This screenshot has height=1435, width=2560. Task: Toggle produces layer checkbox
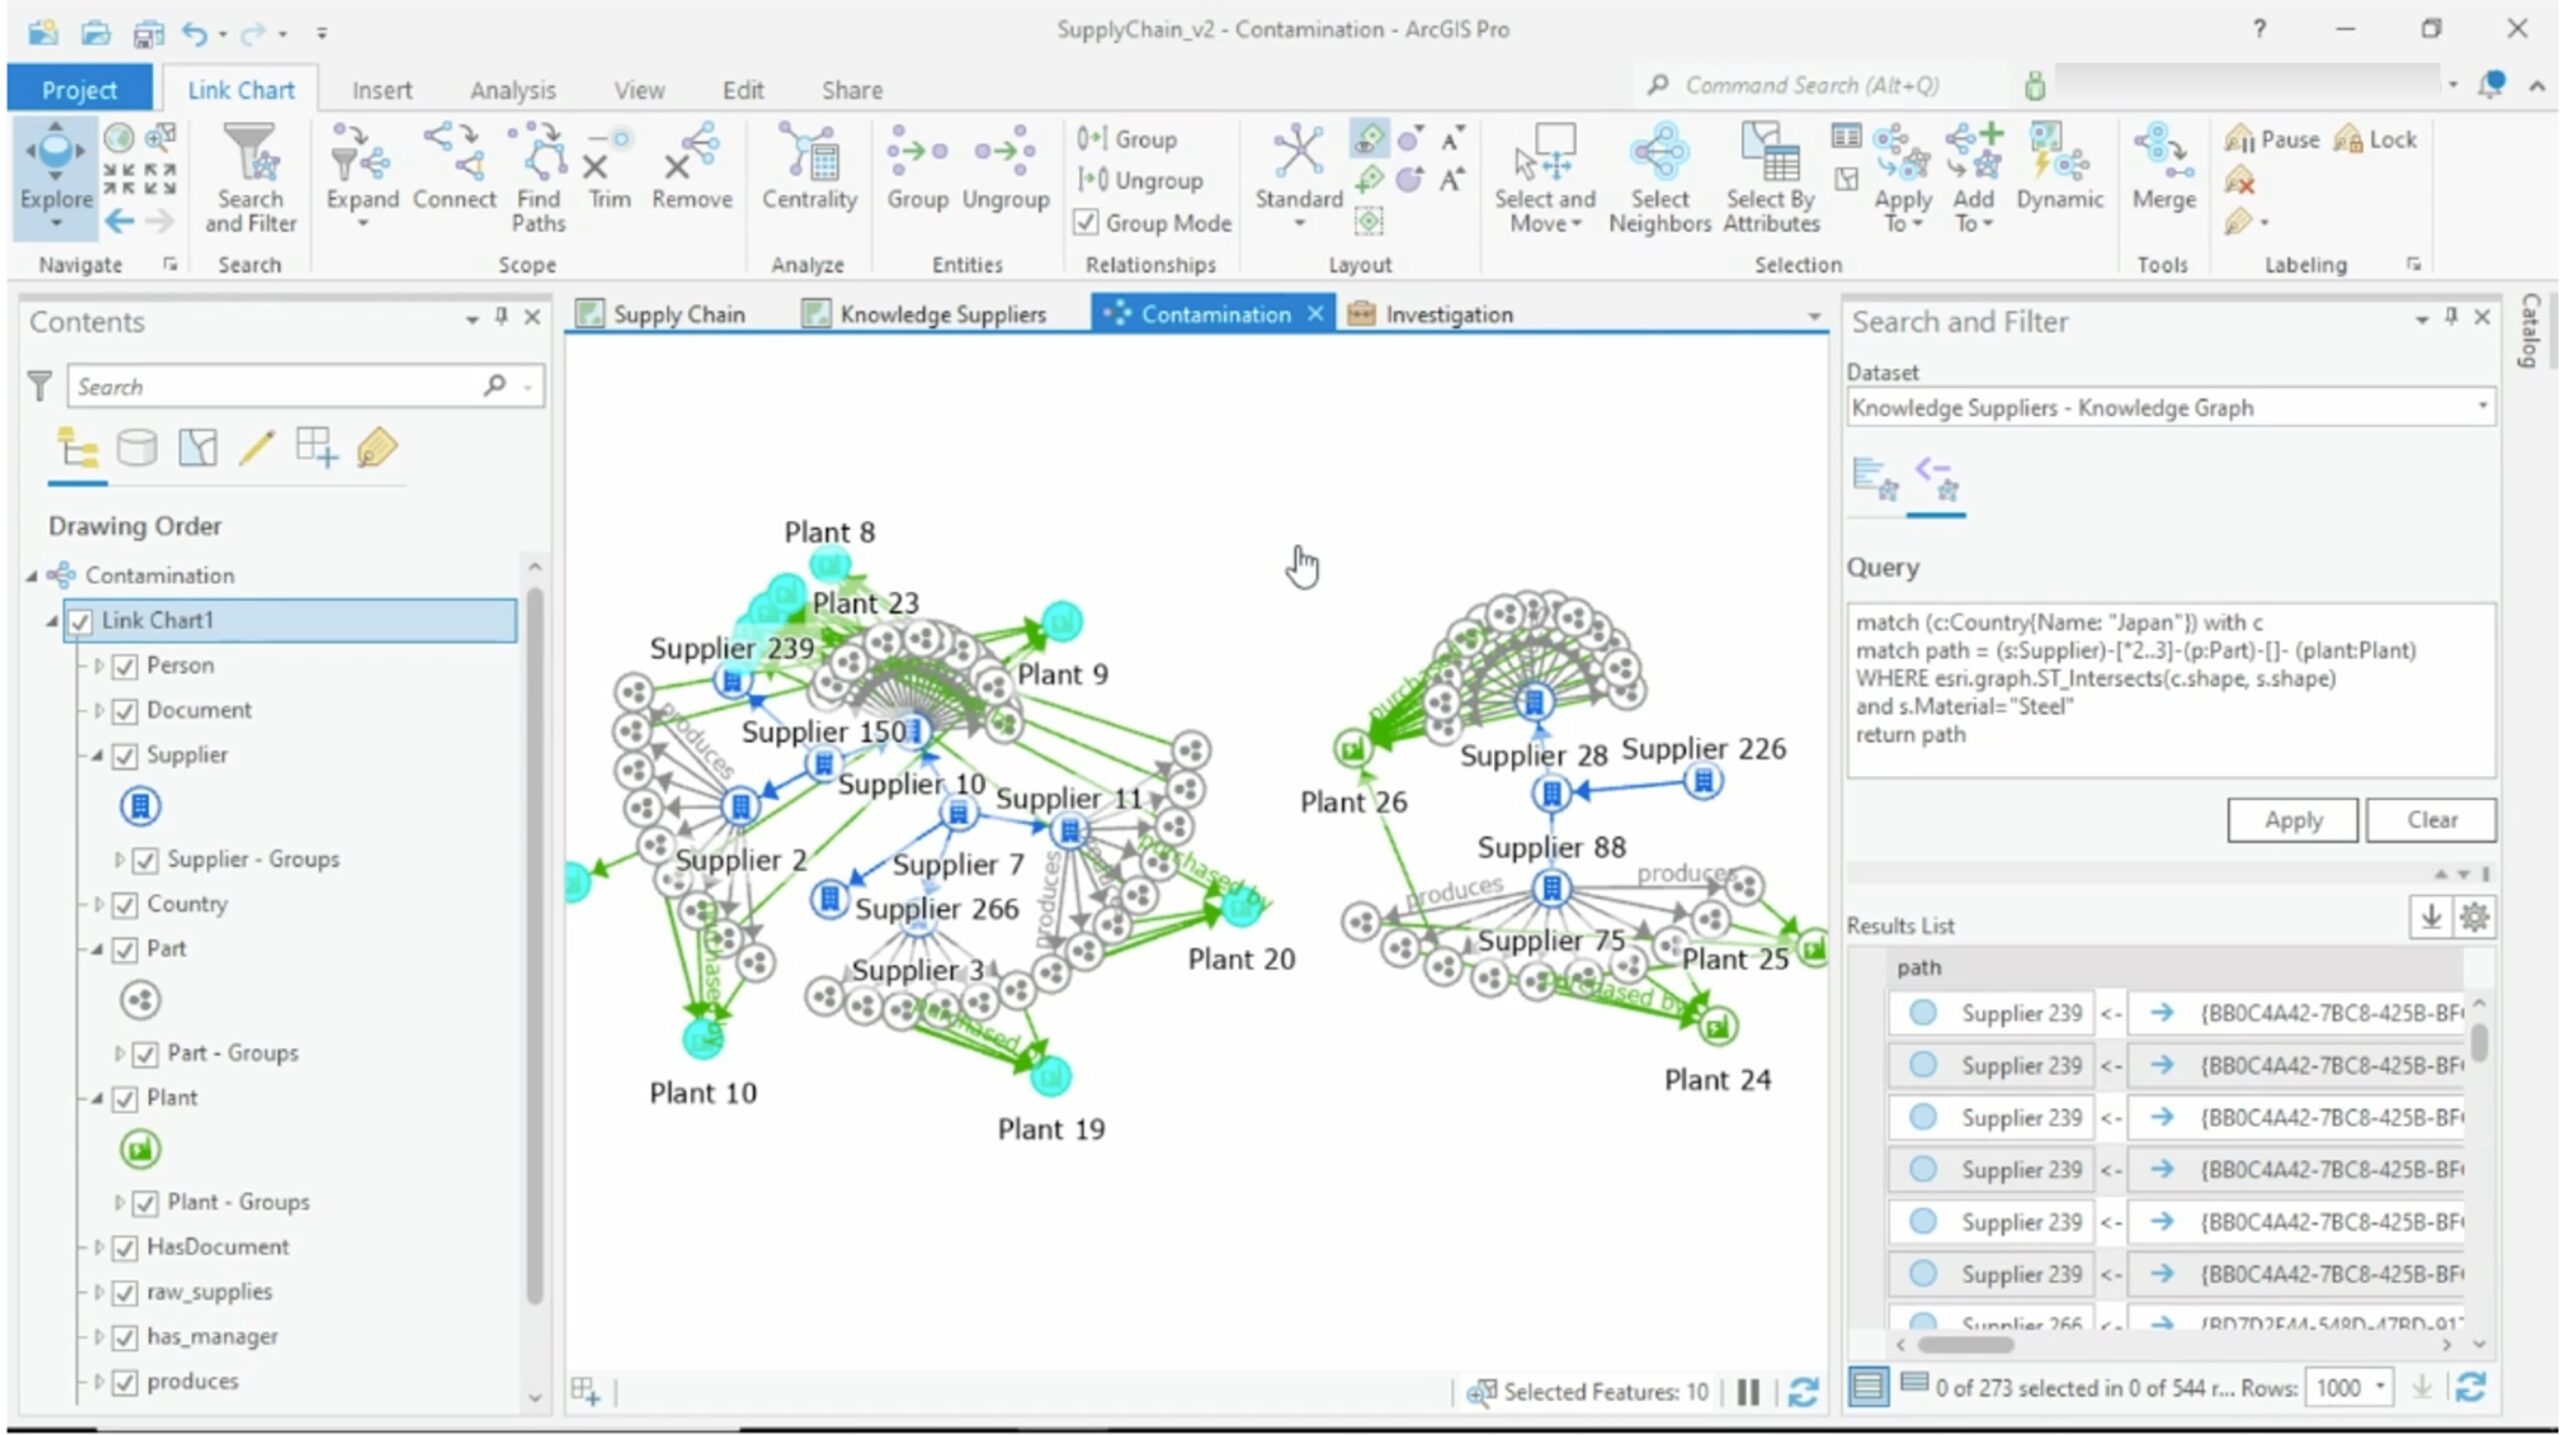pos(124,1382)
